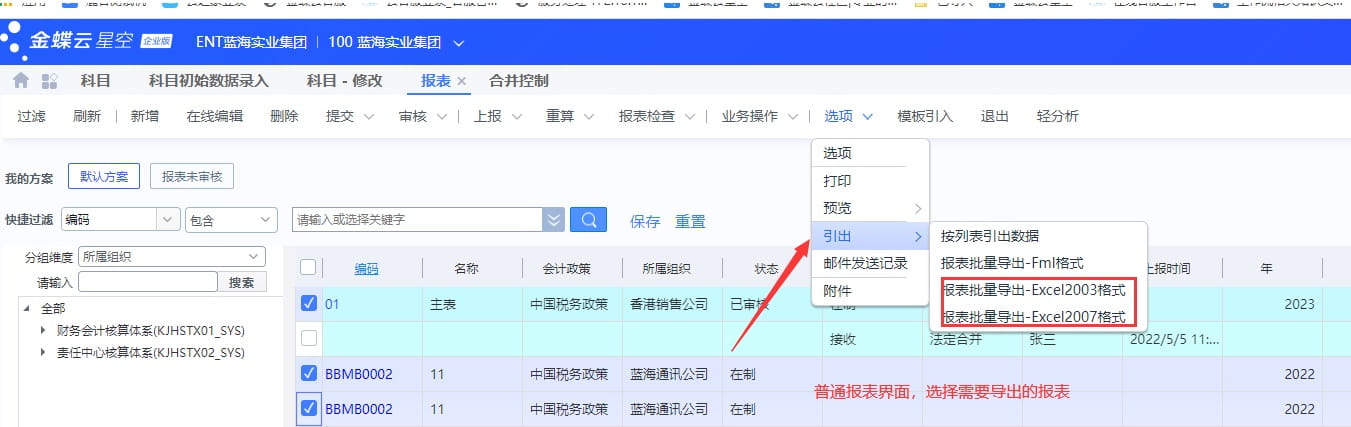Open report link 01
Screen dimensions: 1351x427
click(x=332, y=304)
